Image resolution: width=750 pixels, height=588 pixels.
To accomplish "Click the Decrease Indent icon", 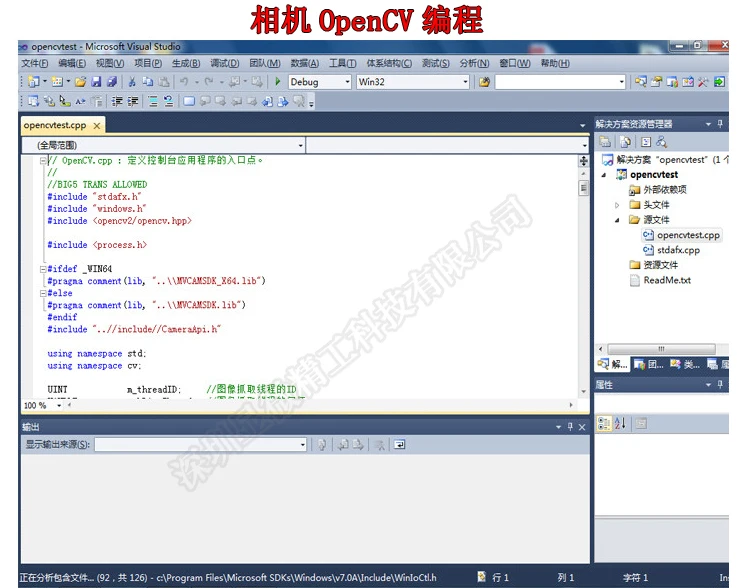I will tap(117, 101).
